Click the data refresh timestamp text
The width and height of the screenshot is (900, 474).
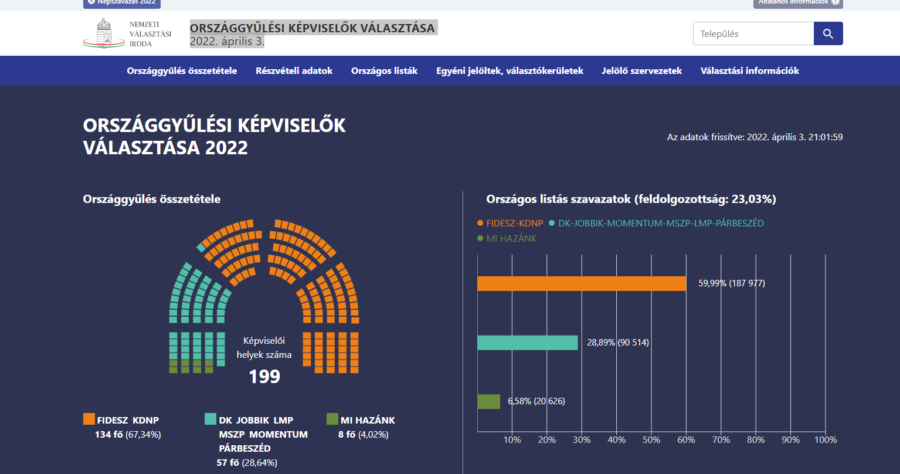tap(755, 137)
